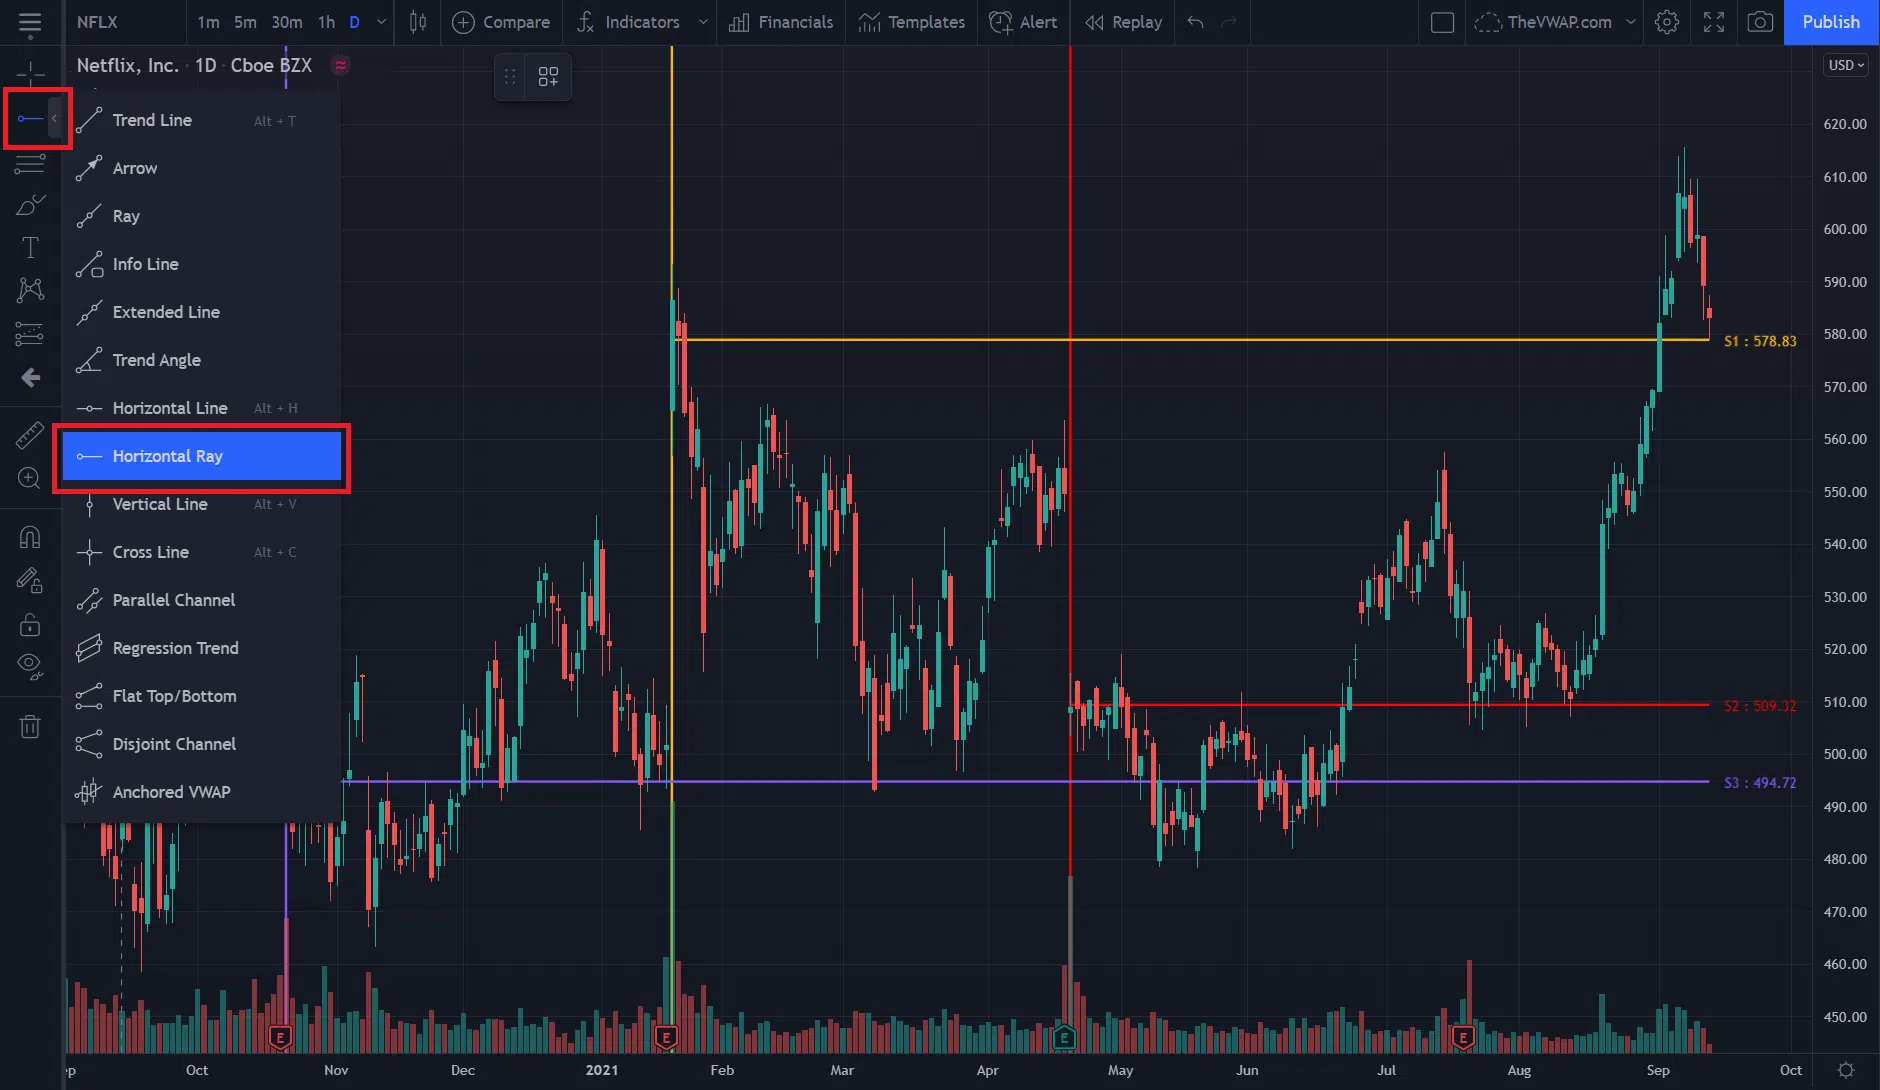Toggle Magnet mode
Image resolution: width=1880 pixels, height=1090 pixels.
30,537
